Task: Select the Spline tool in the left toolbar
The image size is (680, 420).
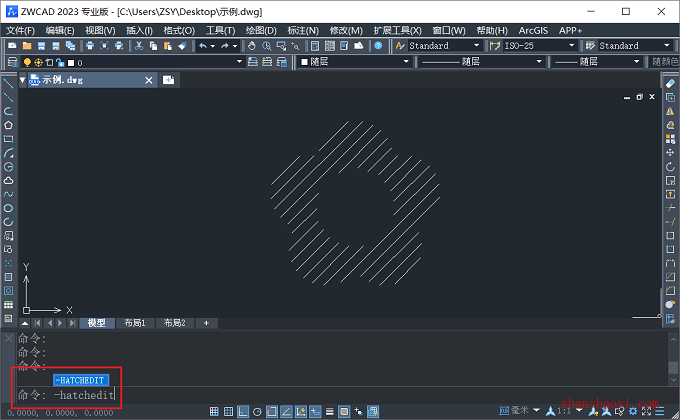Action: (8, 194)
